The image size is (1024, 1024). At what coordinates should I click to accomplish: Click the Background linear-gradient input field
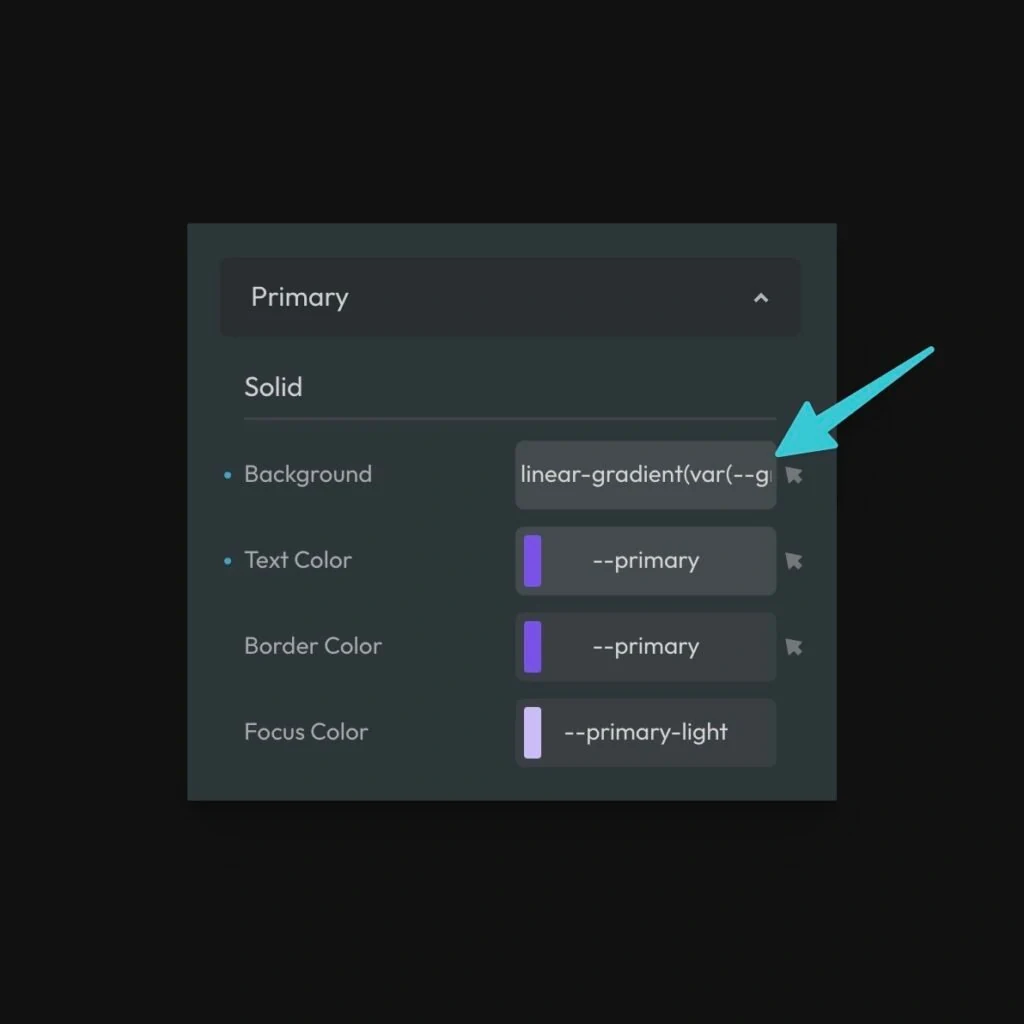(x=645, y=475)
